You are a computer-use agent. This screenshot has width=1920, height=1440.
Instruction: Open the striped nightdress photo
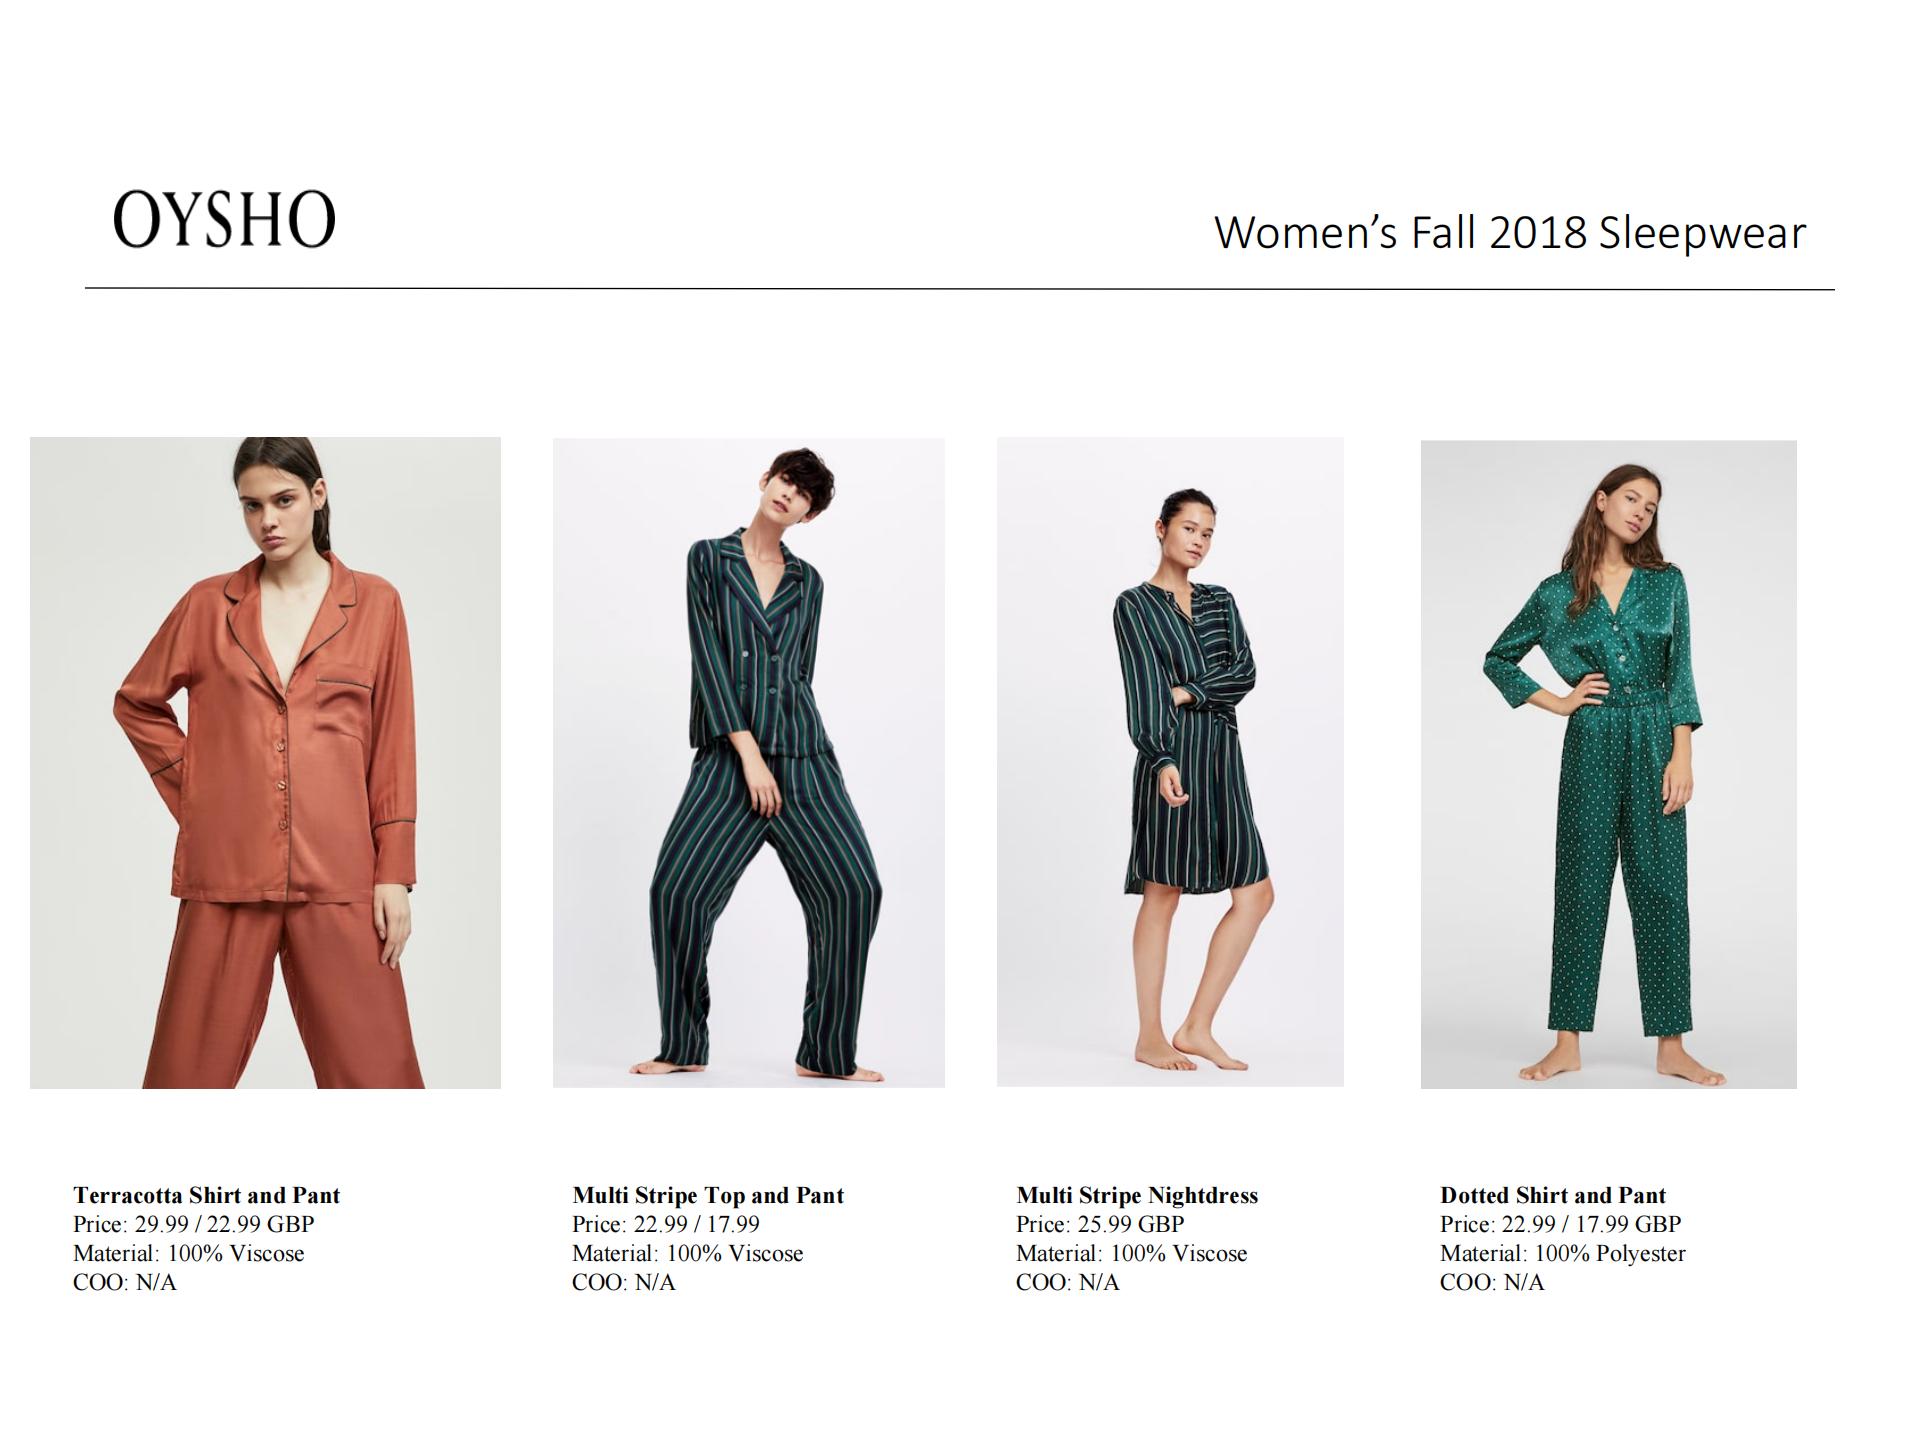(x=1170, y=761)
